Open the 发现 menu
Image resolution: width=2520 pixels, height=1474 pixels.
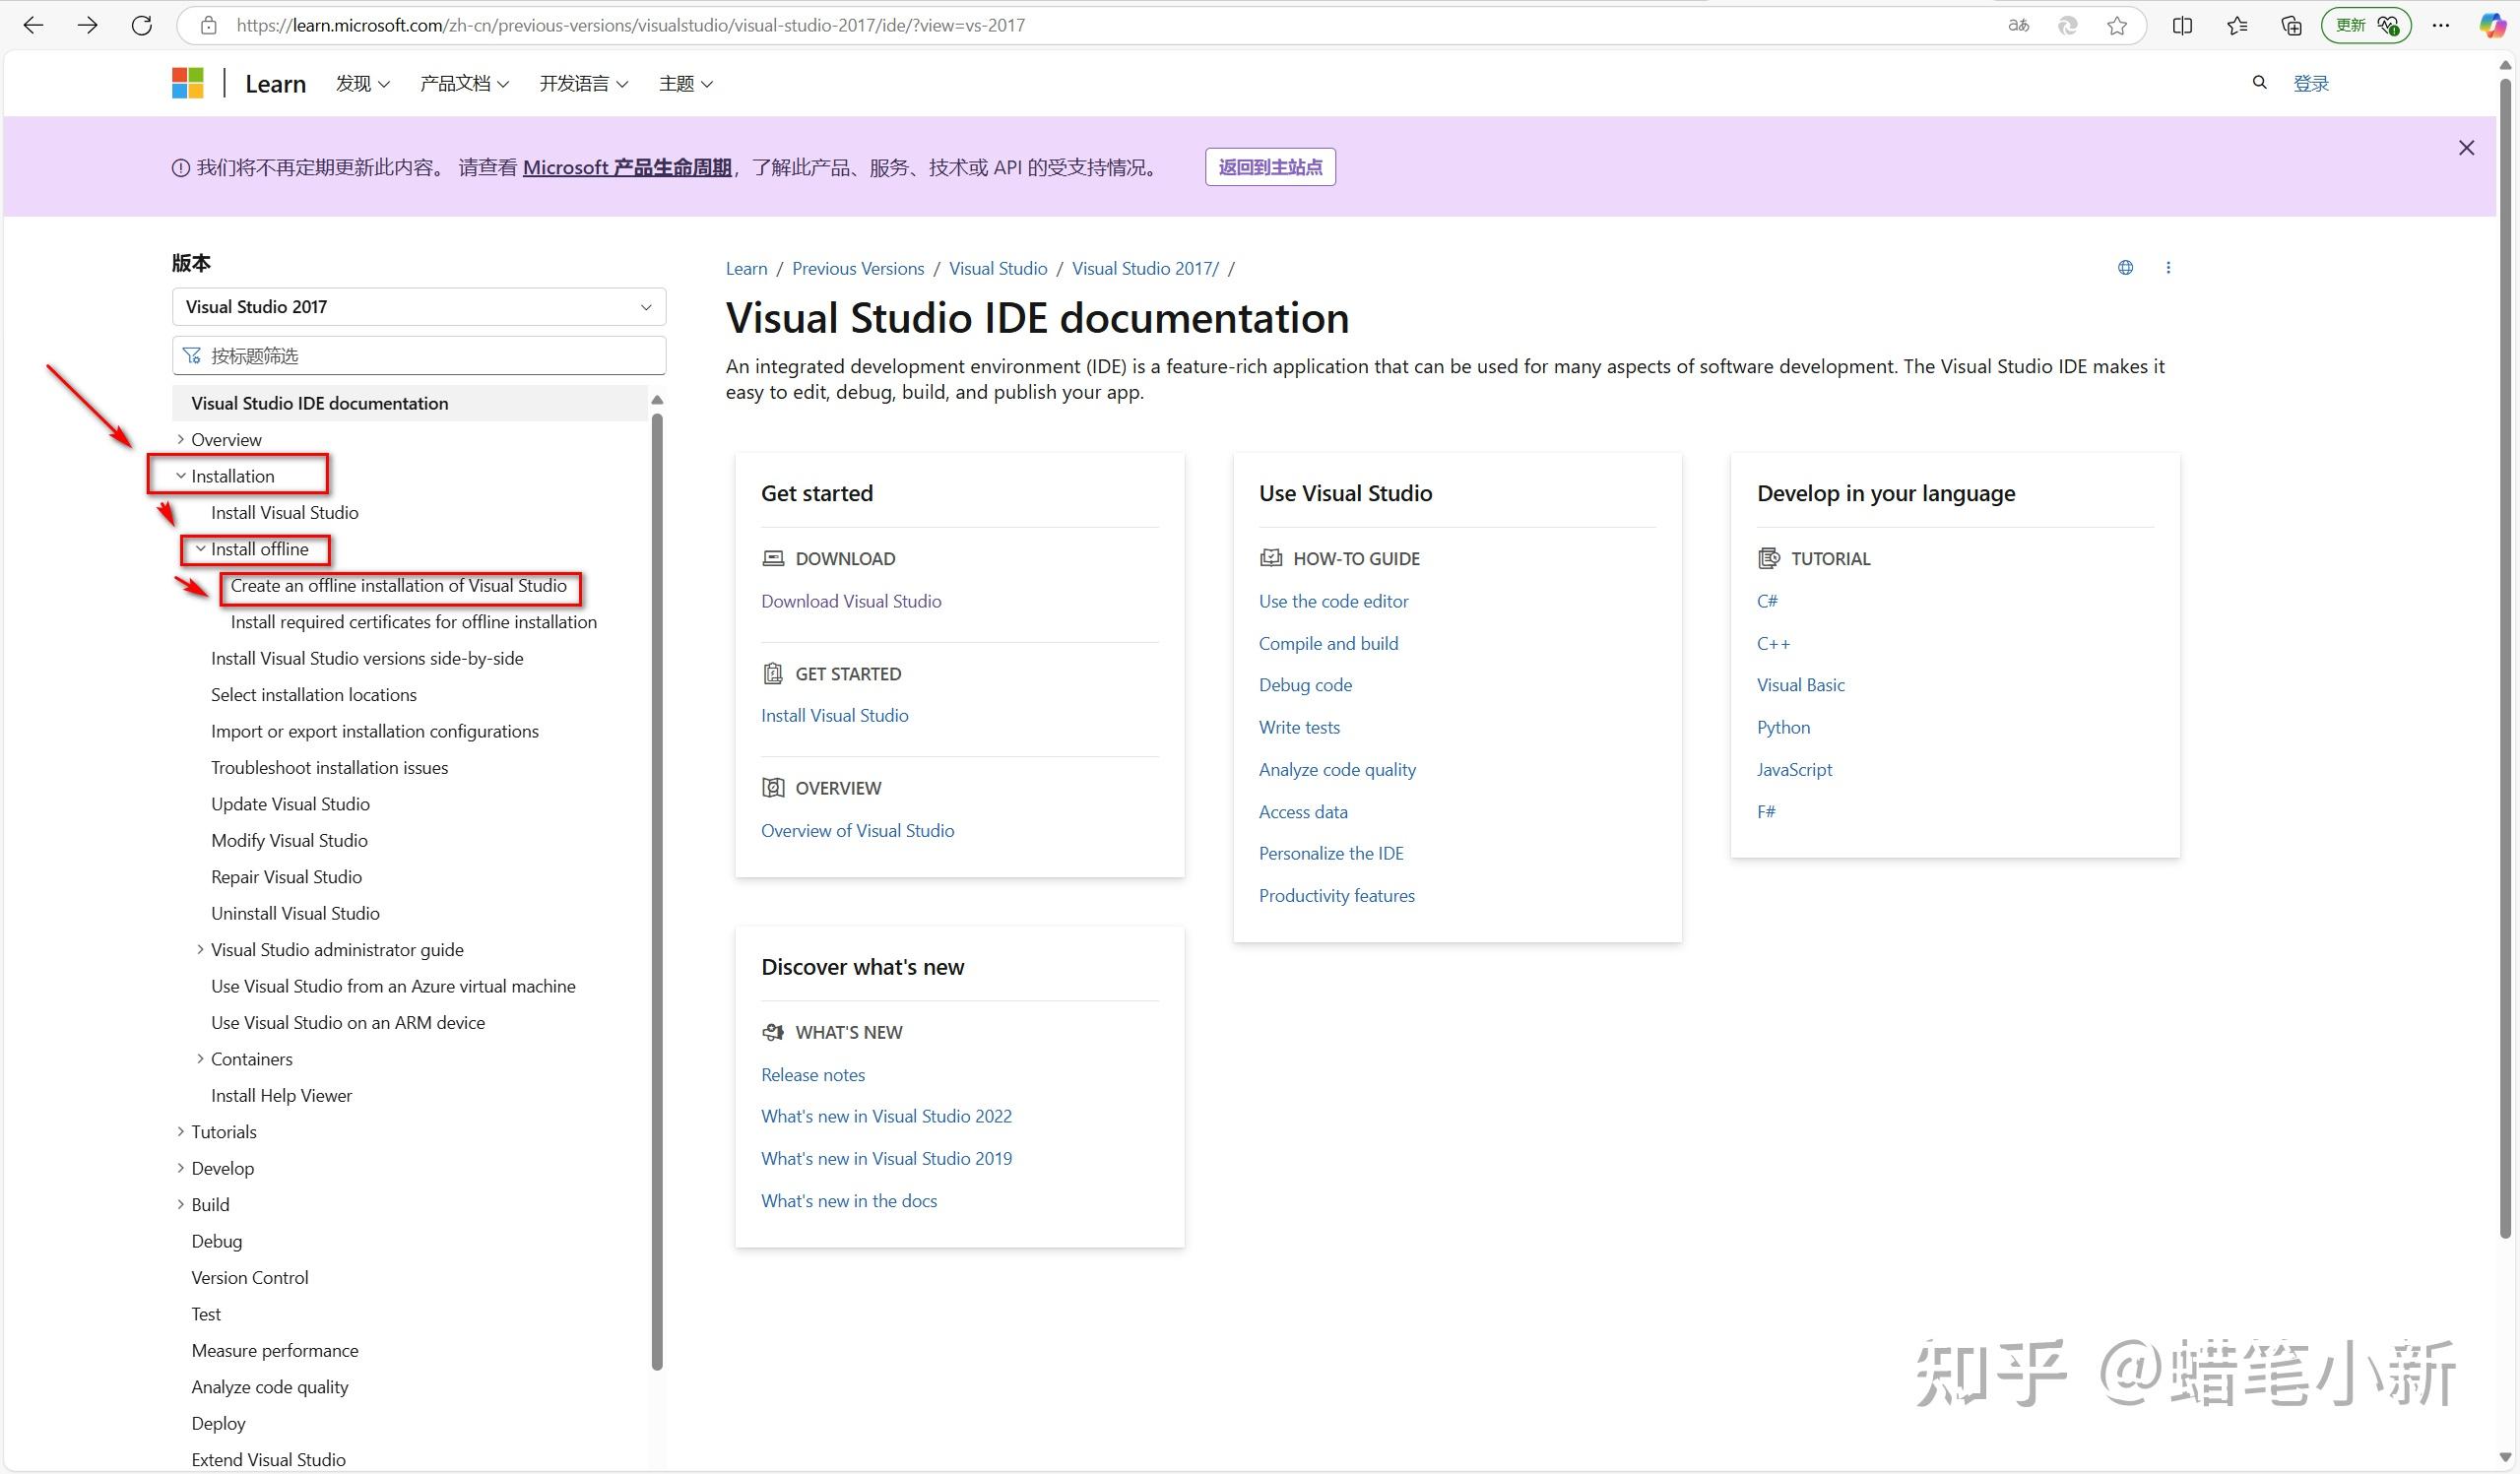(x=361, y=83)
